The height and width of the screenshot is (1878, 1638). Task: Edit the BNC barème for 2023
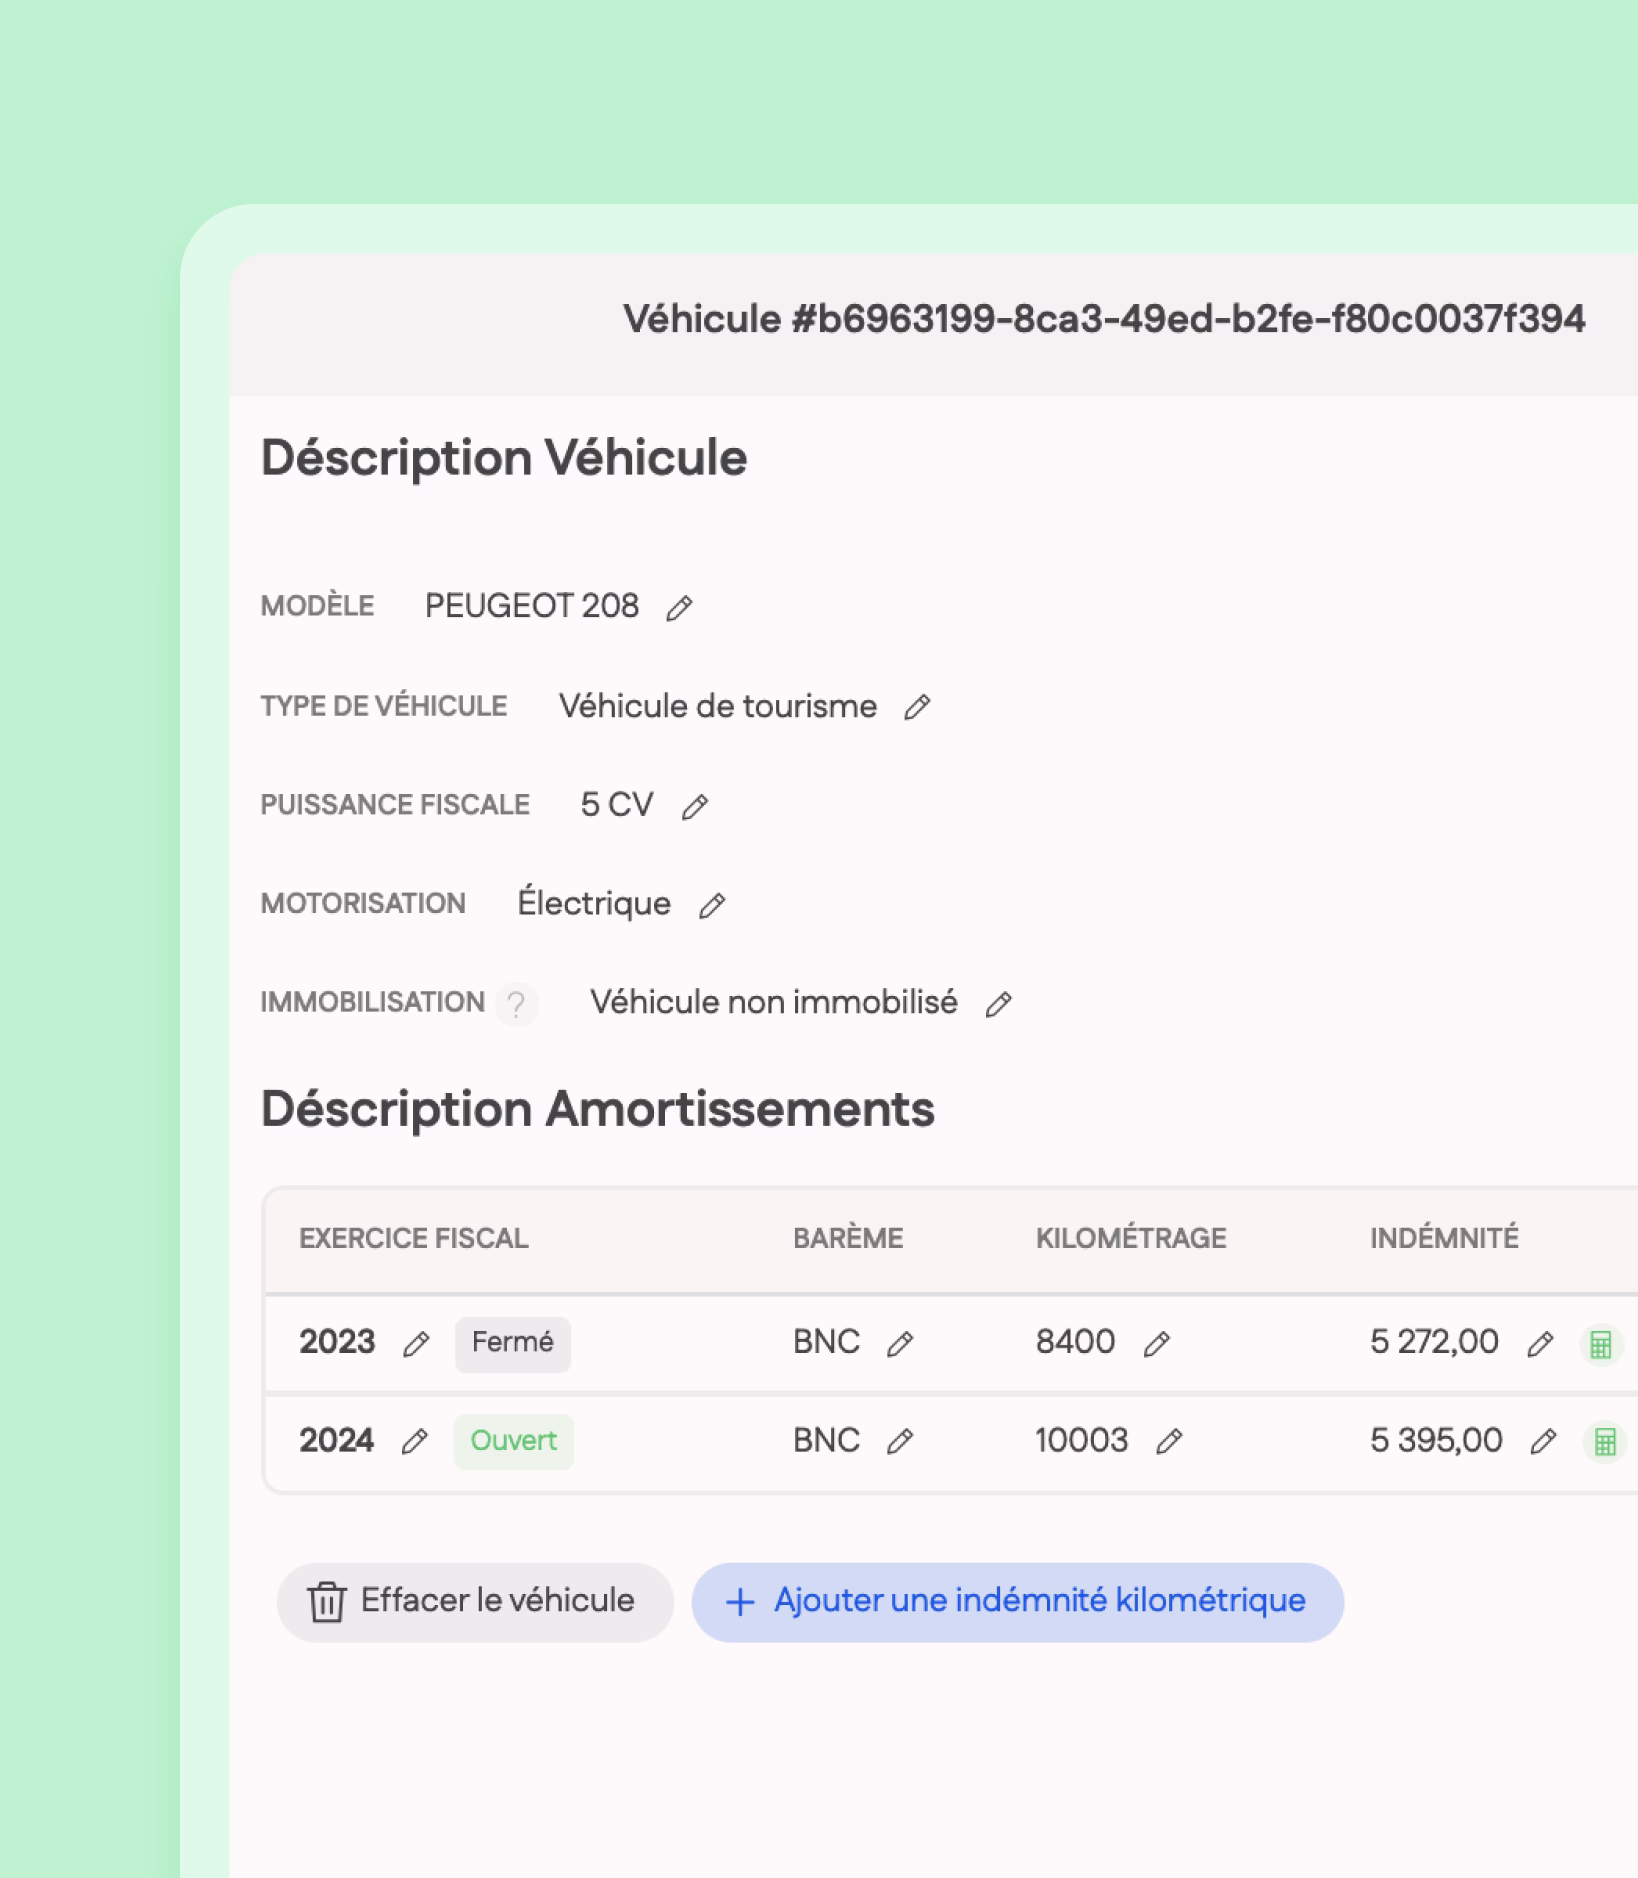tap(900, 1344)
